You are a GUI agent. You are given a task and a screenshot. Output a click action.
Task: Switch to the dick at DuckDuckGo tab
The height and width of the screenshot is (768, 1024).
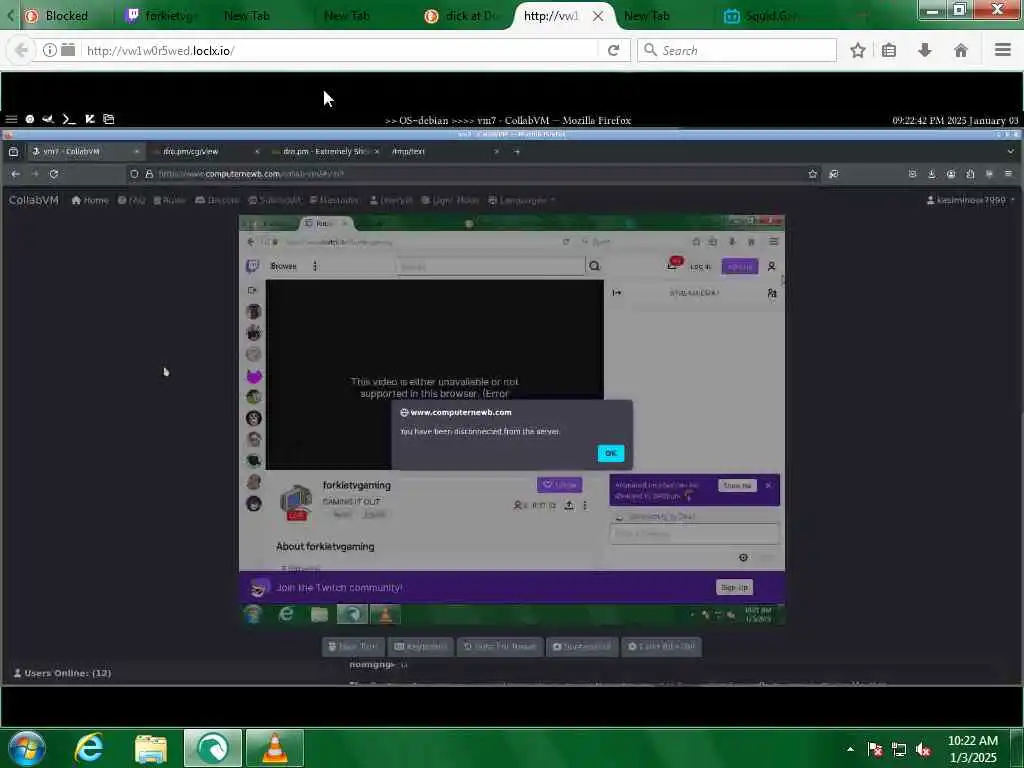tap(462, 16)
